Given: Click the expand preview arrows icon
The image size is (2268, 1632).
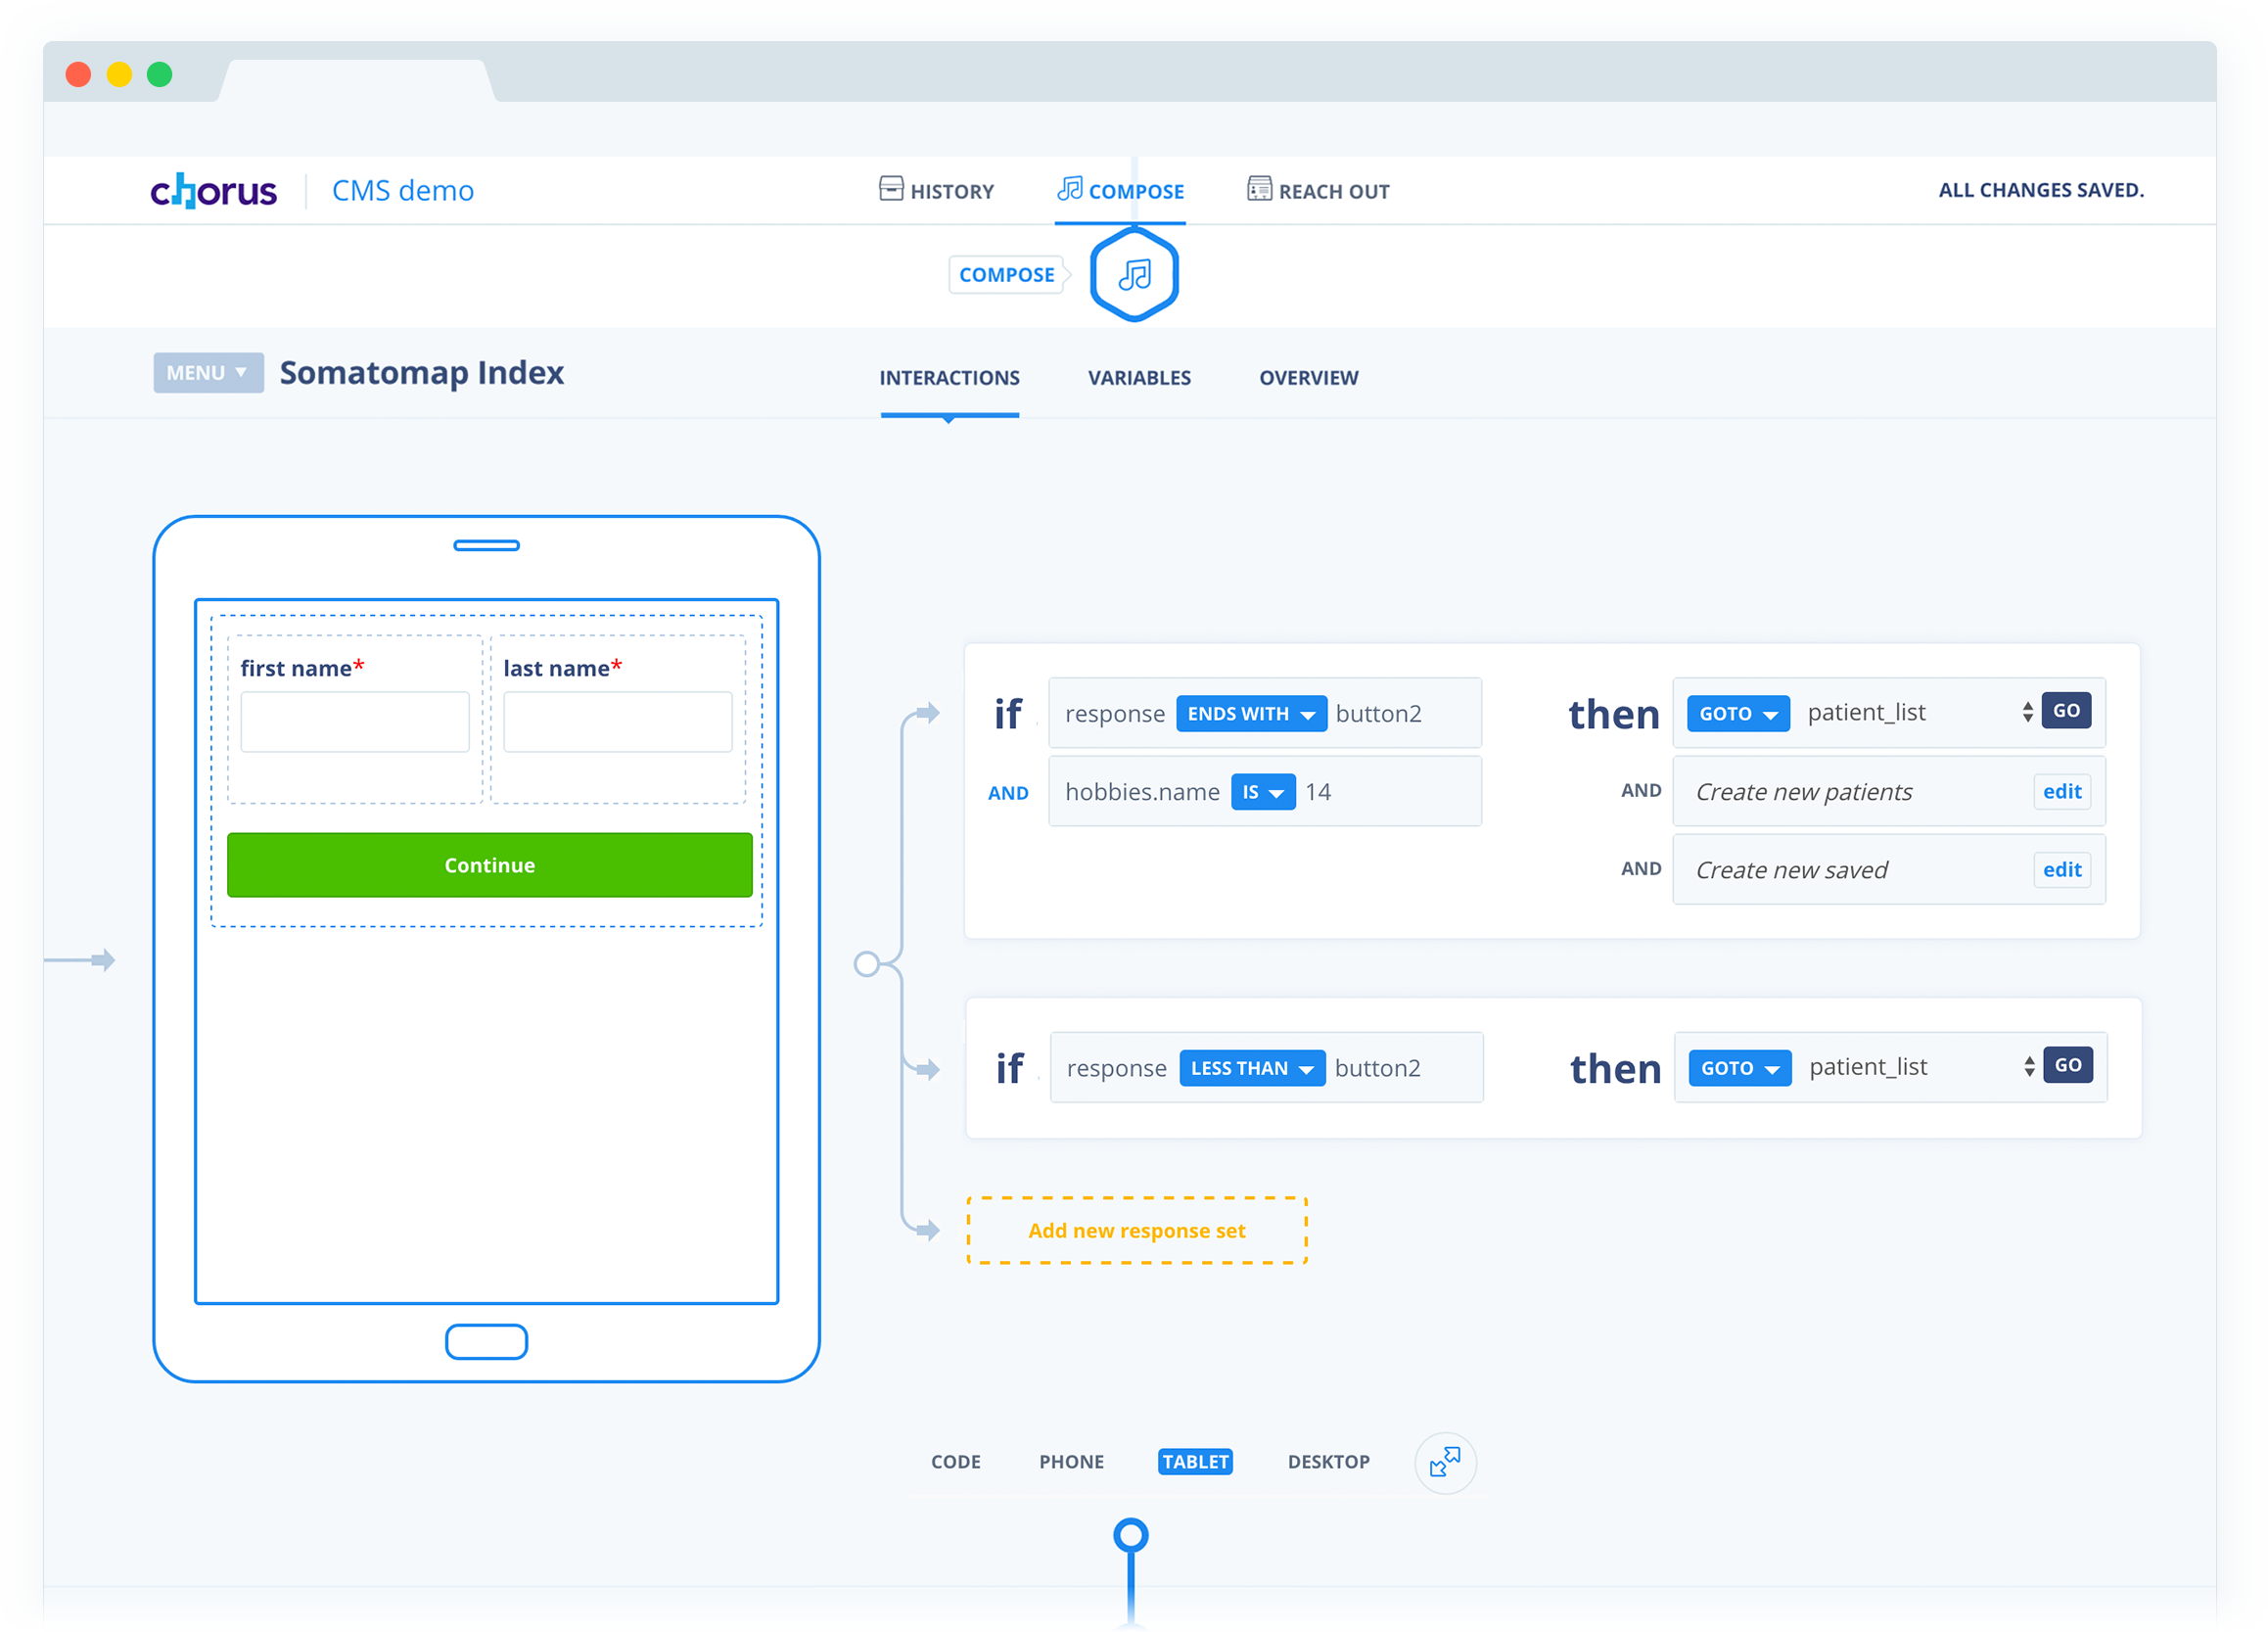Looking at the screenshot, I should pos(1444,1462).
